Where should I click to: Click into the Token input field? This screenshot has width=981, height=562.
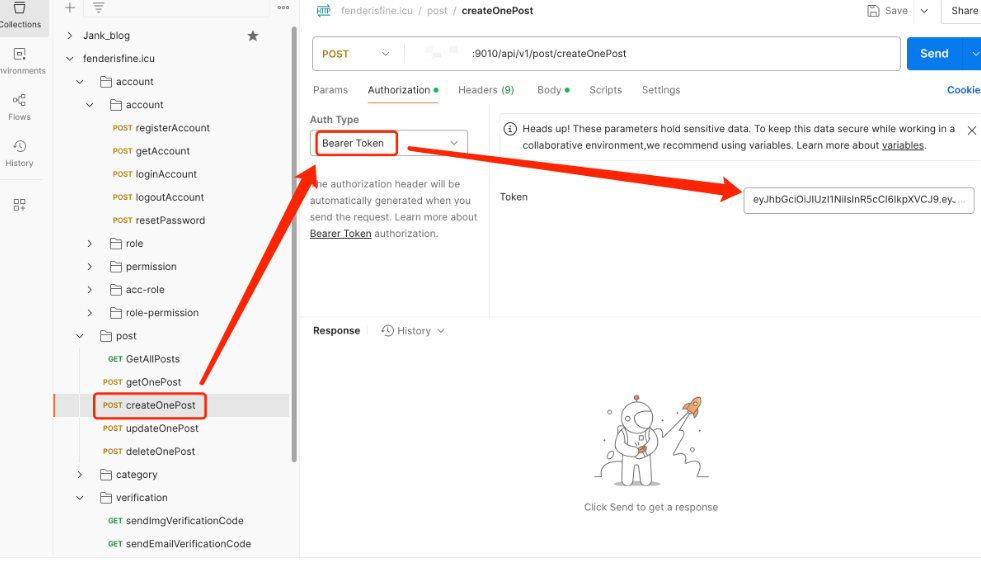click(858, 199)
